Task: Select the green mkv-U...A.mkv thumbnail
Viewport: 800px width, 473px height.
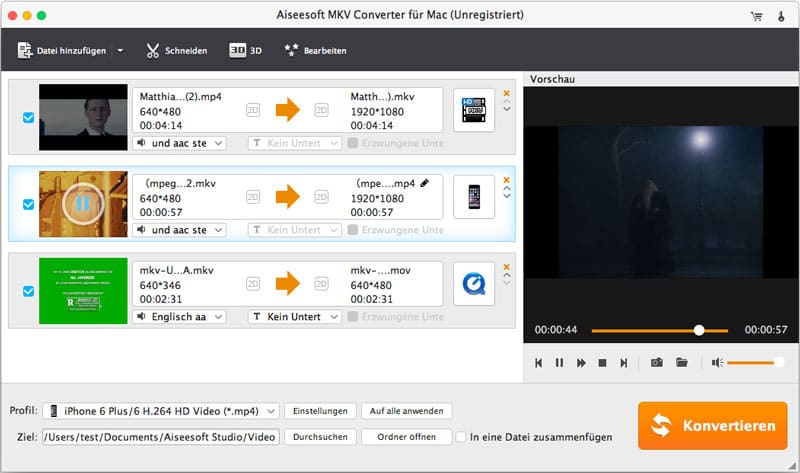Action: (x=83, y=291)
